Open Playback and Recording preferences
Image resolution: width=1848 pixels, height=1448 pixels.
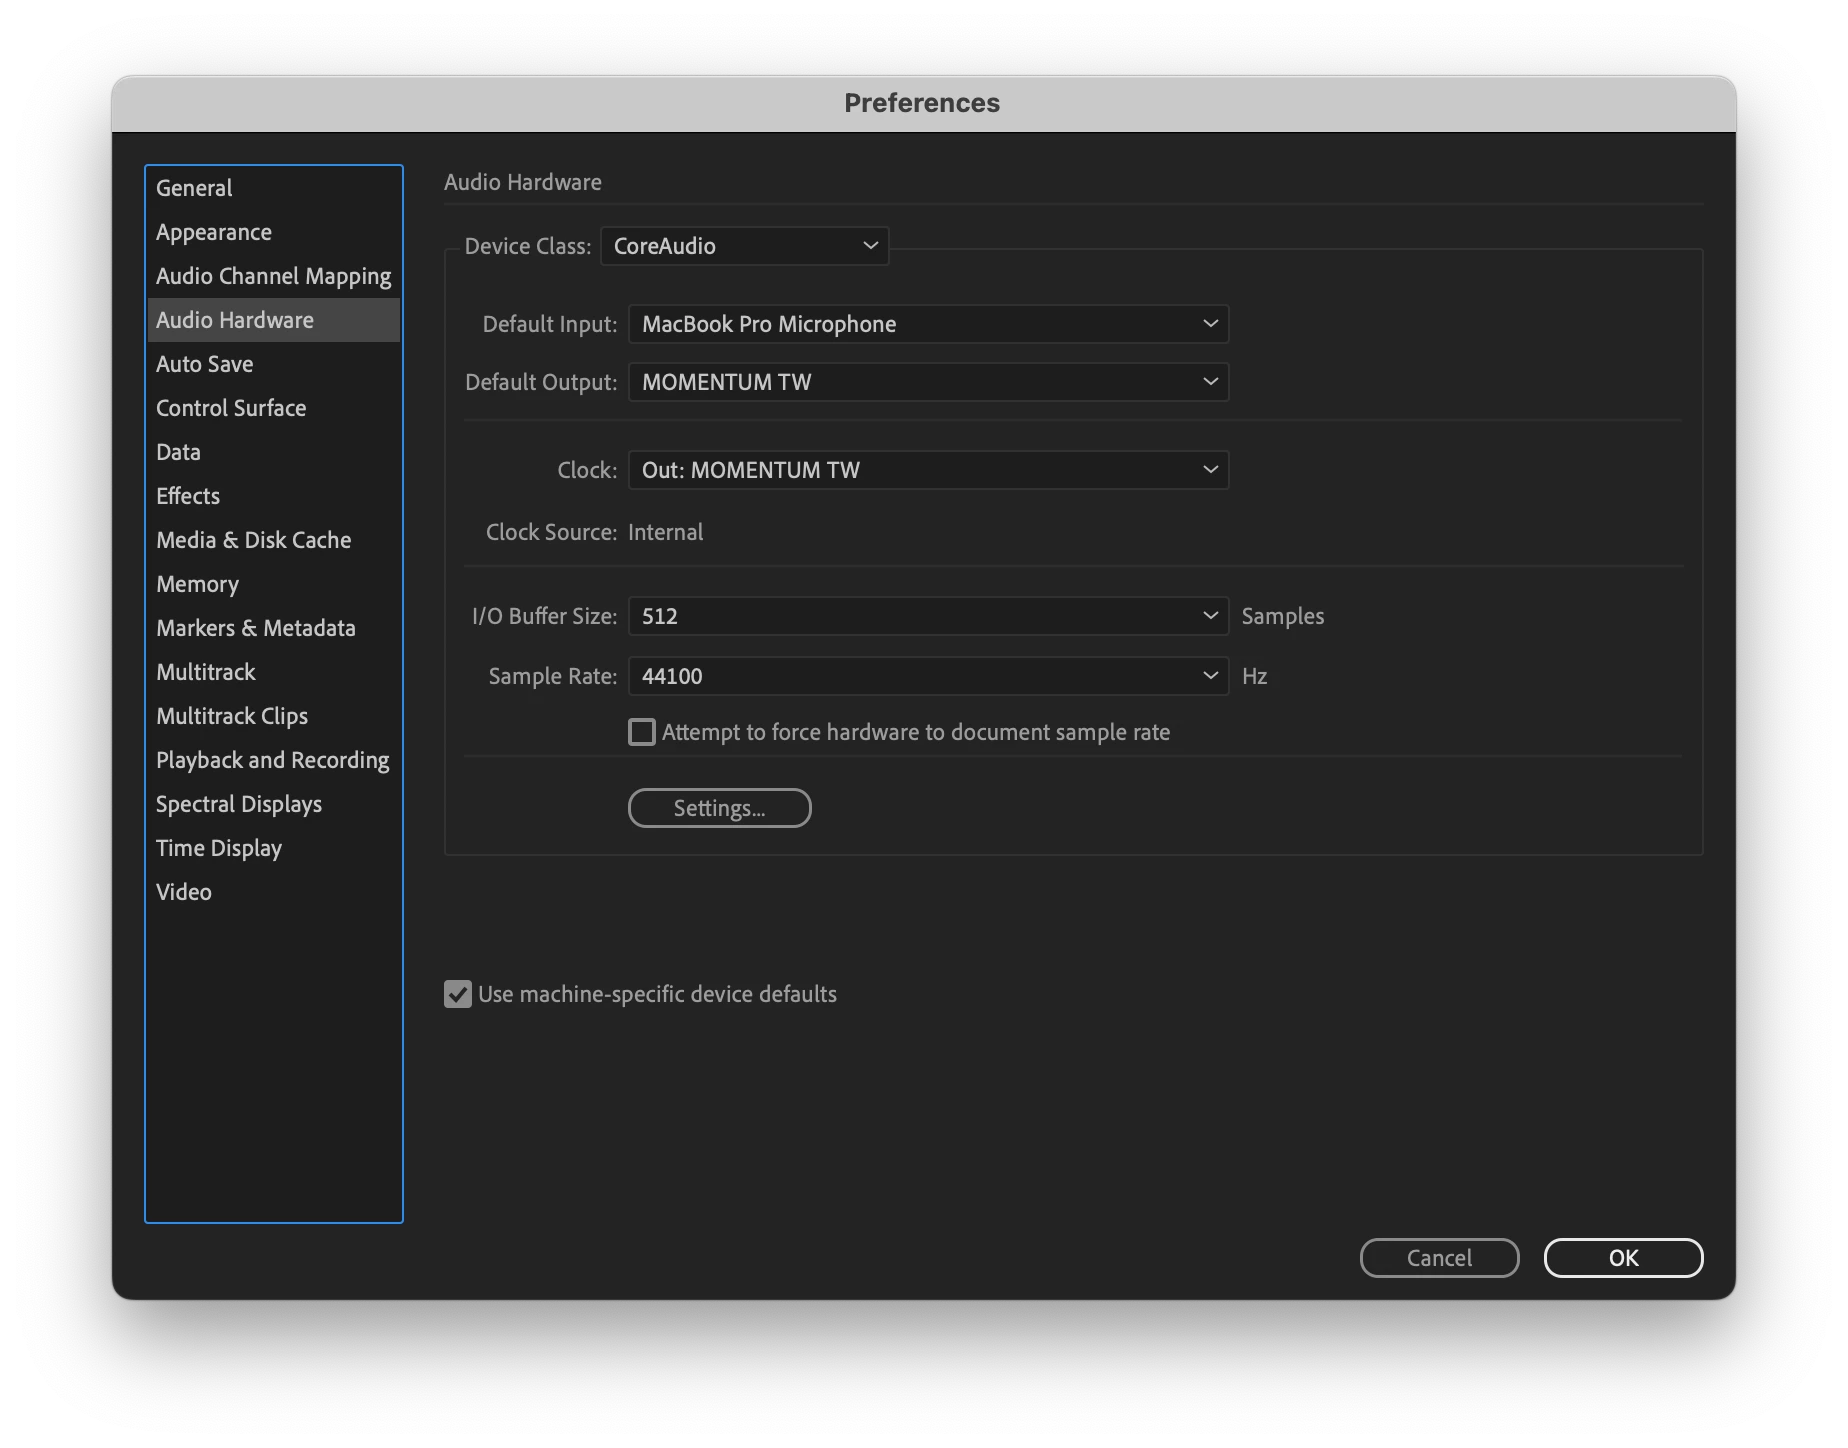pos(273,760)
